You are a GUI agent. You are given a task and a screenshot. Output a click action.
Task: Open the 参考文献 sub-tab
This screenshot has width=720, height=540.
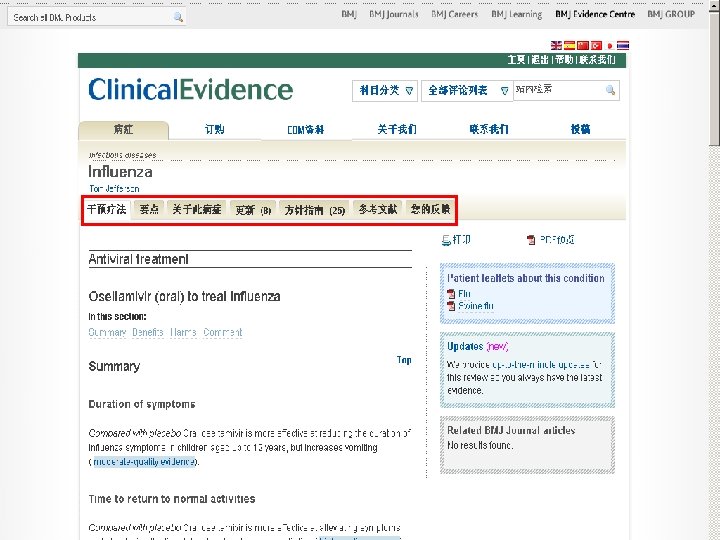pos(378,210)
